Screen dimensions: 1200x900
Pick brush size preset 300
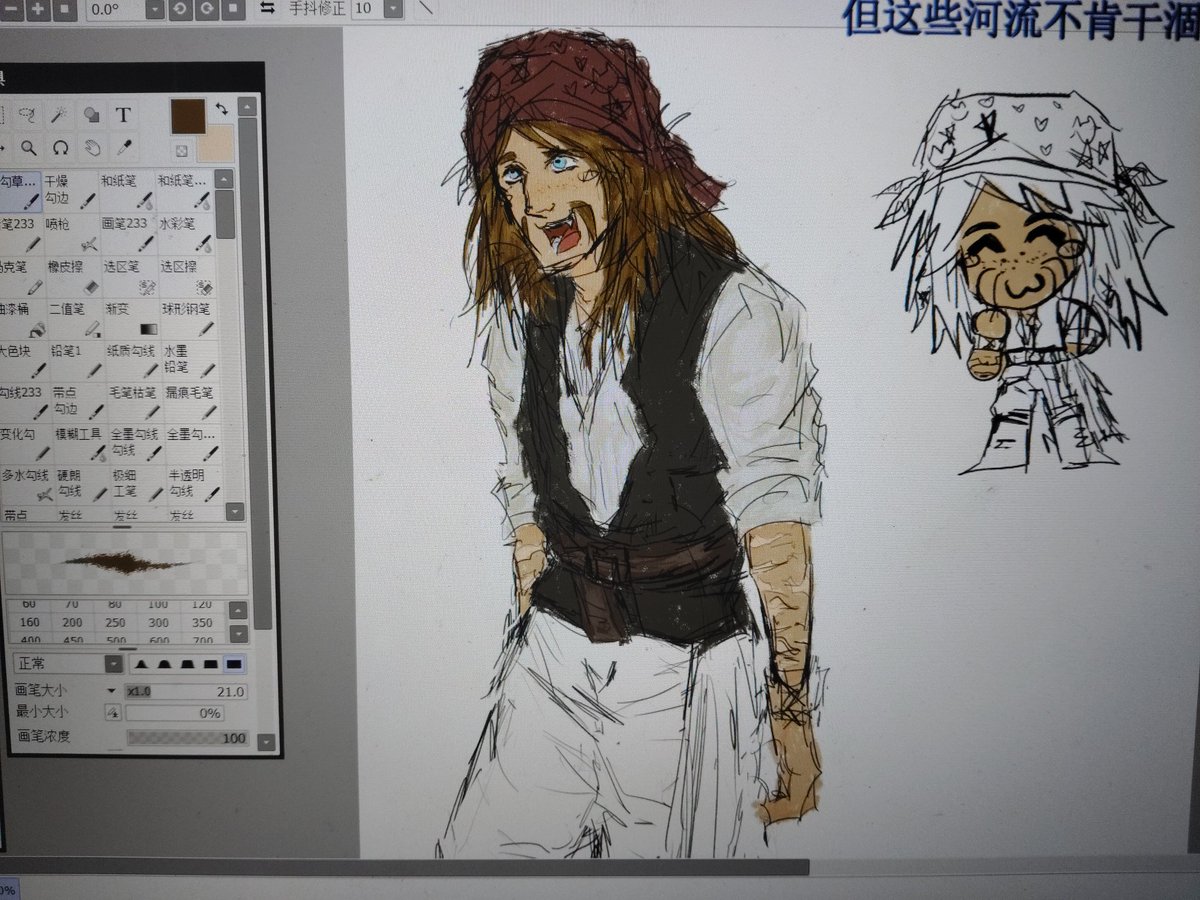pos(158,622)
